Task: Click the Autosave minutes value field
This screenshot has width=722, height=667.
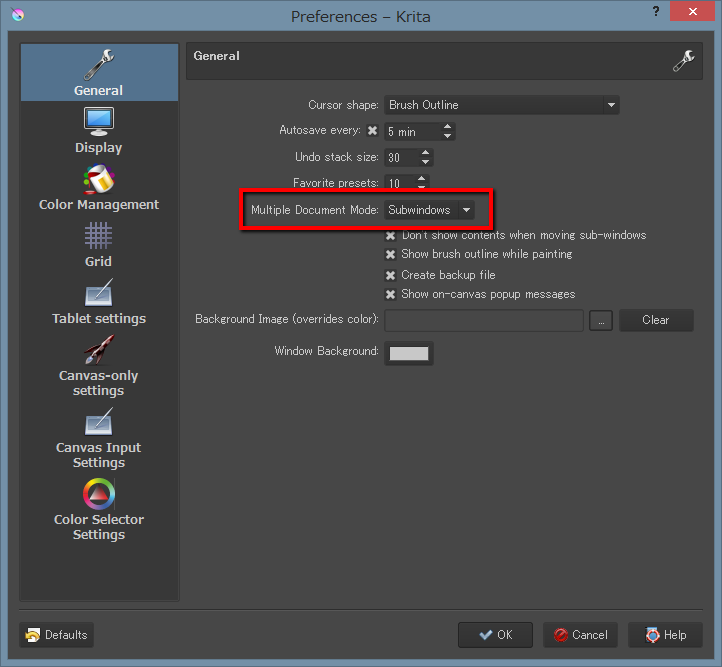Action: point(412,132)
